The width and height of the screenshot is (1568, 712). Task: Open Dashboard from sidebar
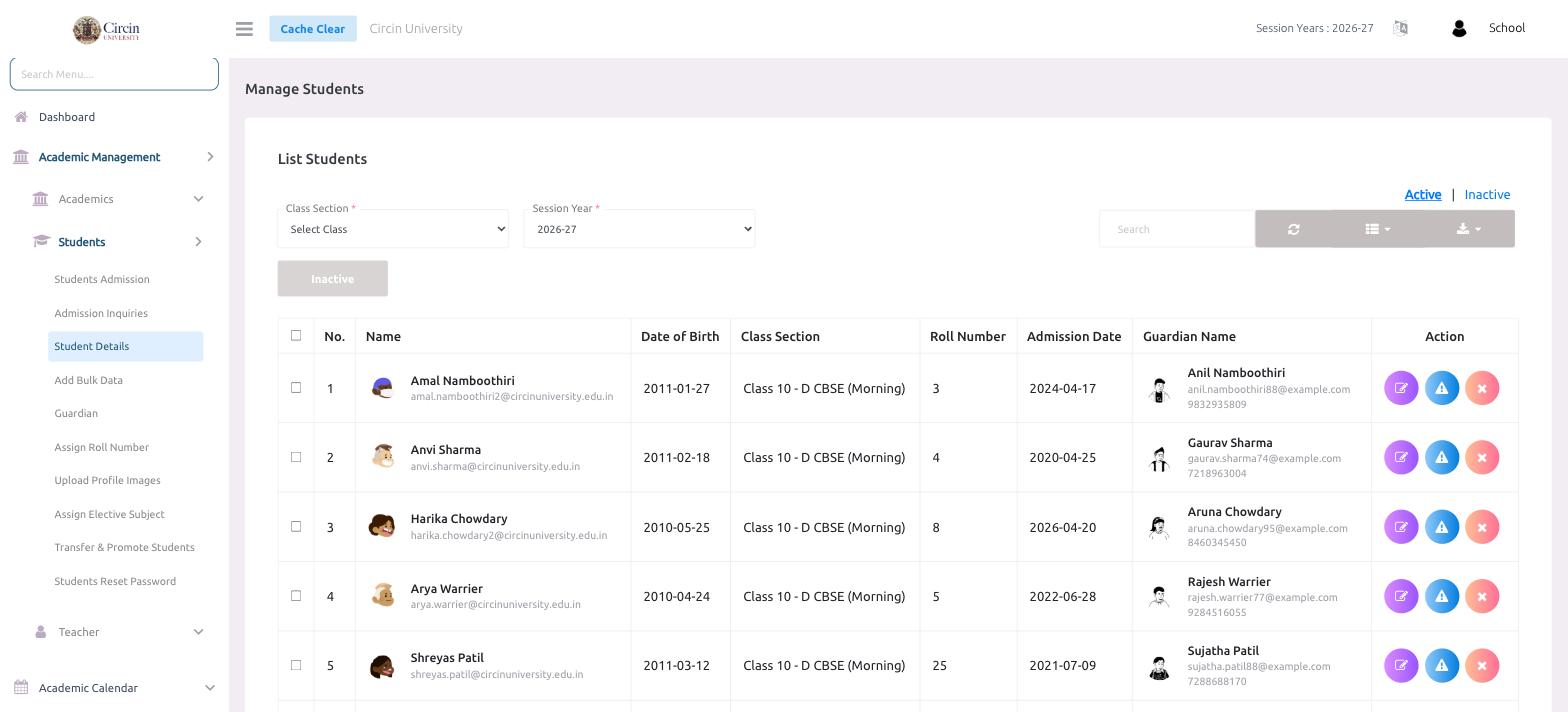67,117
